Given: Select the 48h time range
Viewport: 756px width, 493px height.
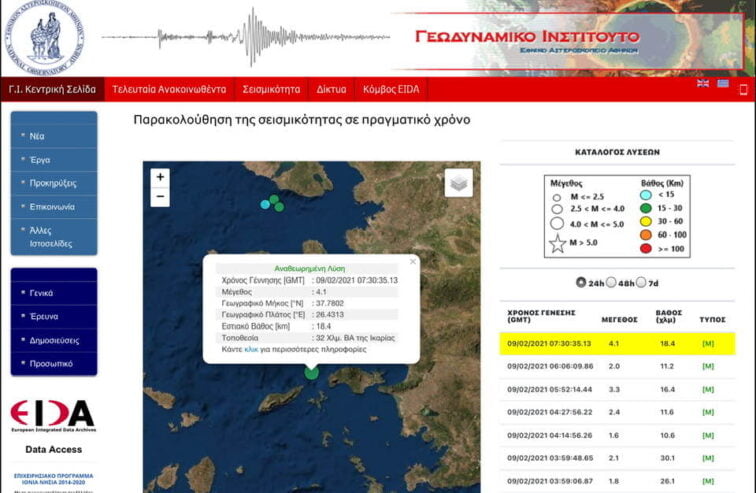Looking at the screenshot, I should pos(611,282).
